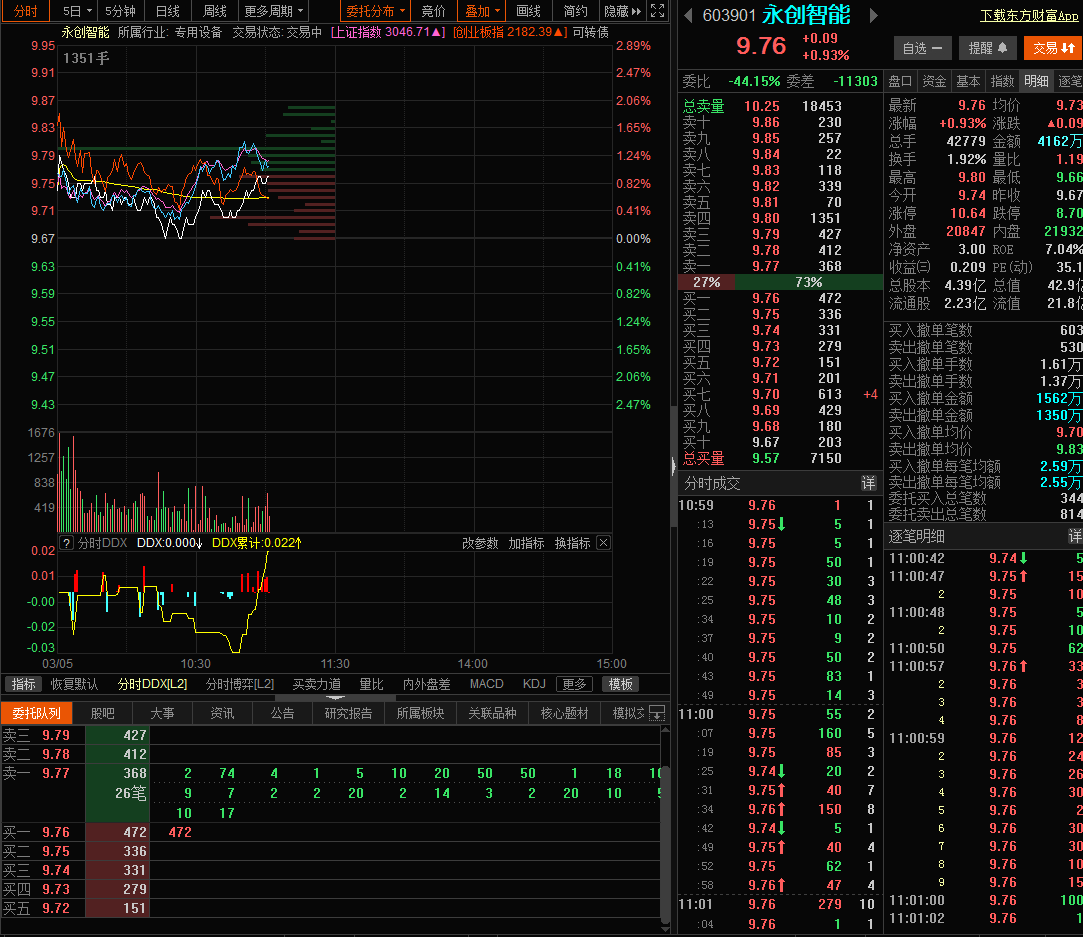Select the 分时 intraday view
This screenshot has height=937, width=1083.
point(26,11)
